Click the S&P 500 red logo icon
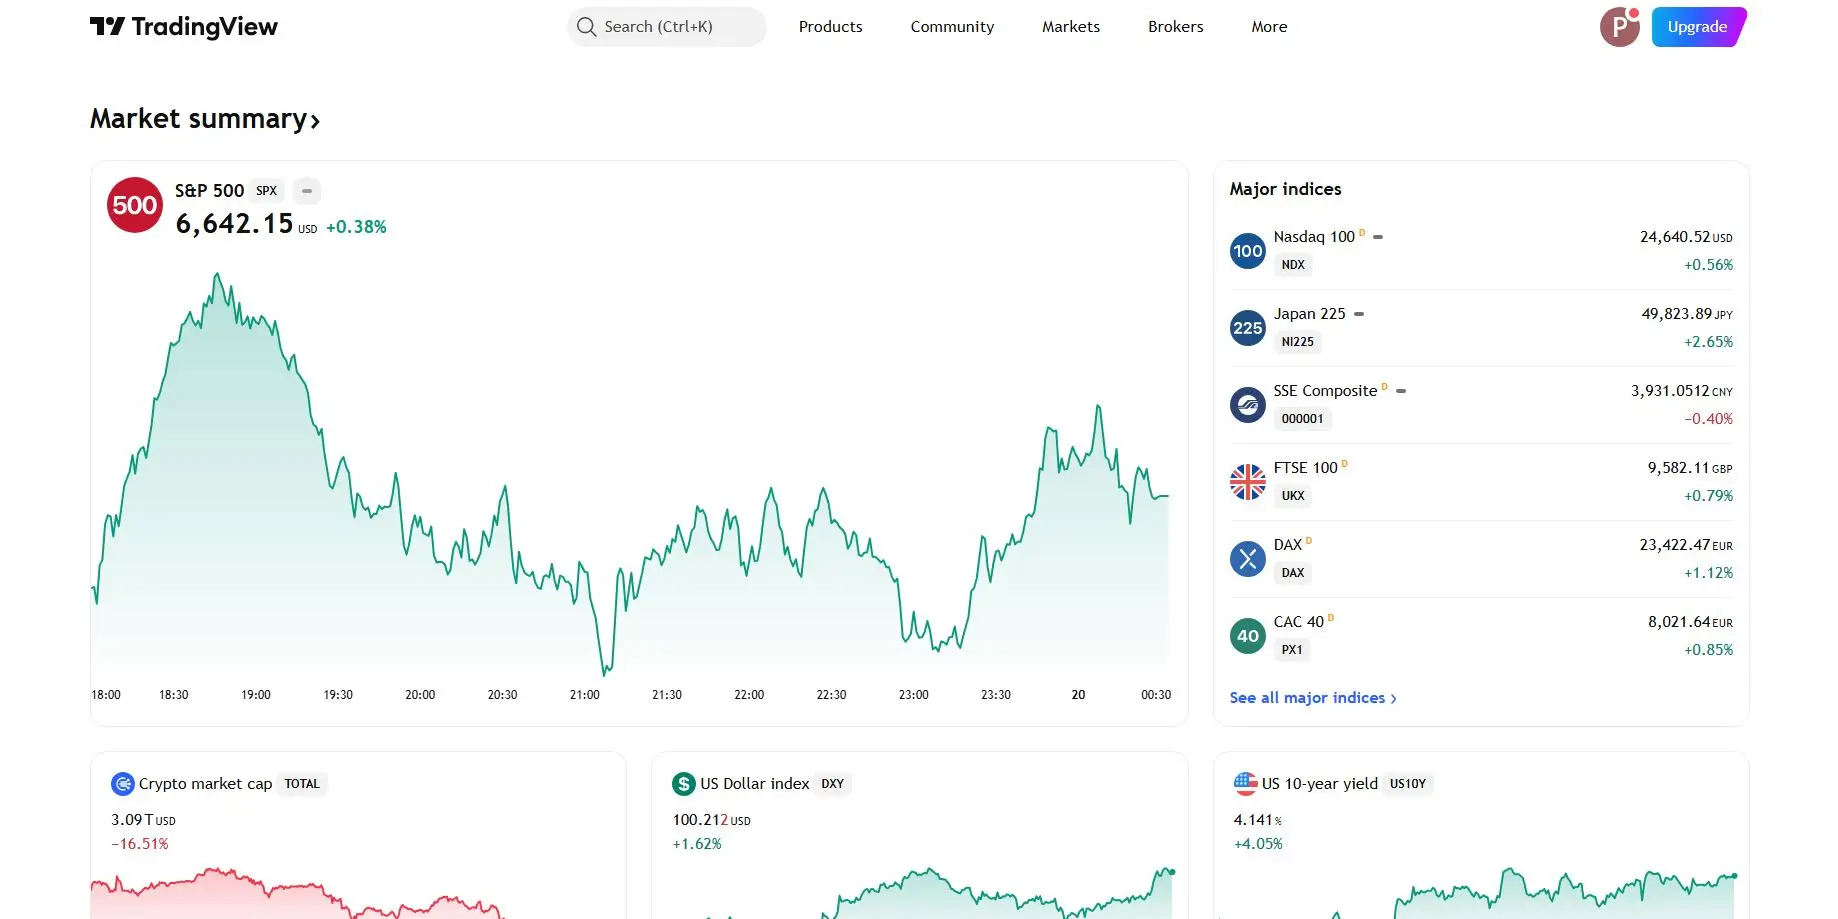1838x919 pixels. [x=135, y=205]
